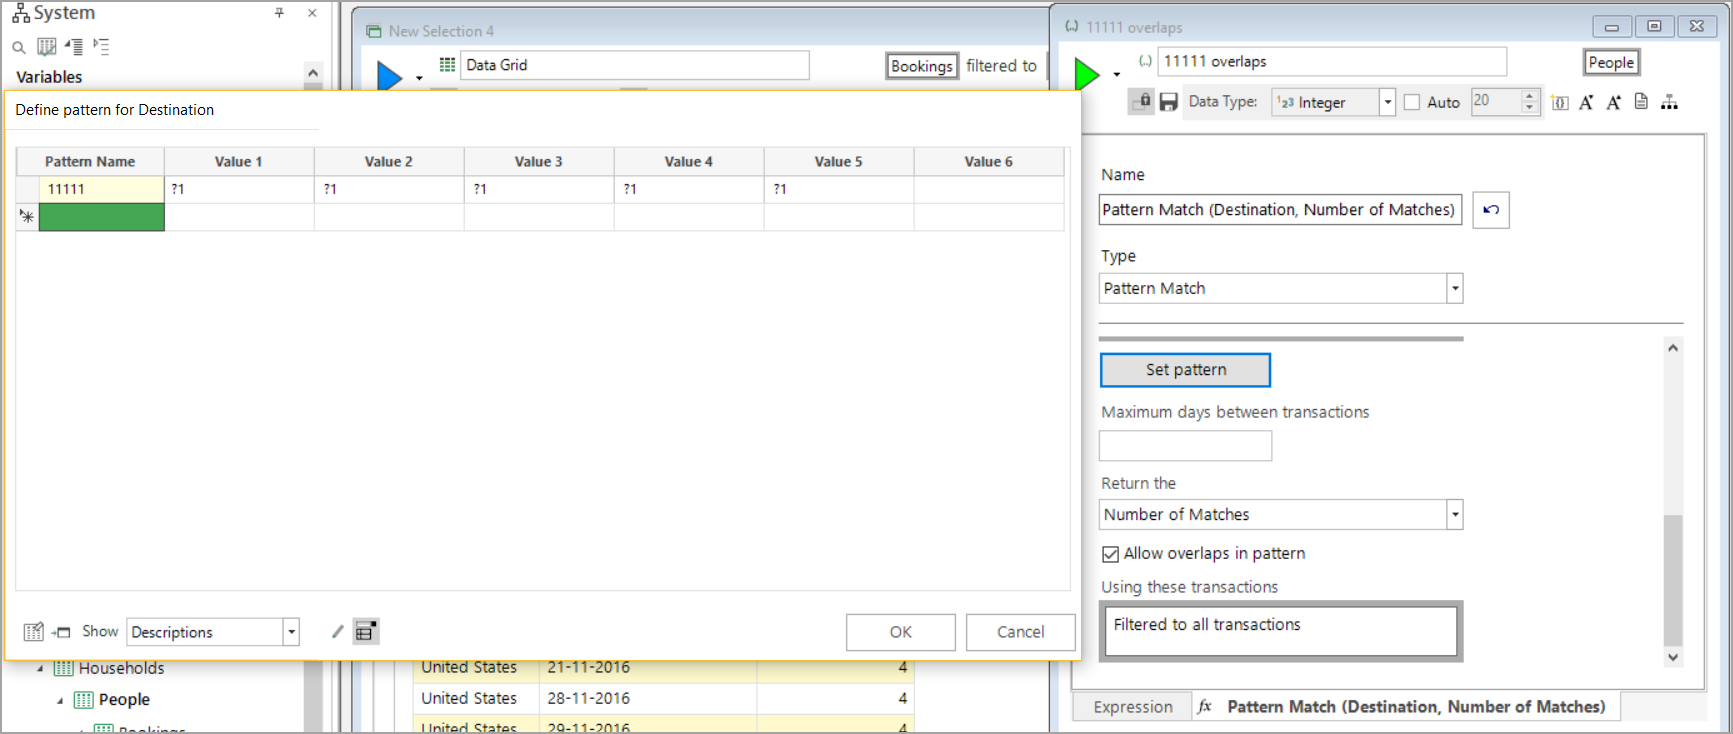The image size is (1733, 734).
Task: Click the expression panel vertical scrollbar thumb
Action: tap(1673, 580)
